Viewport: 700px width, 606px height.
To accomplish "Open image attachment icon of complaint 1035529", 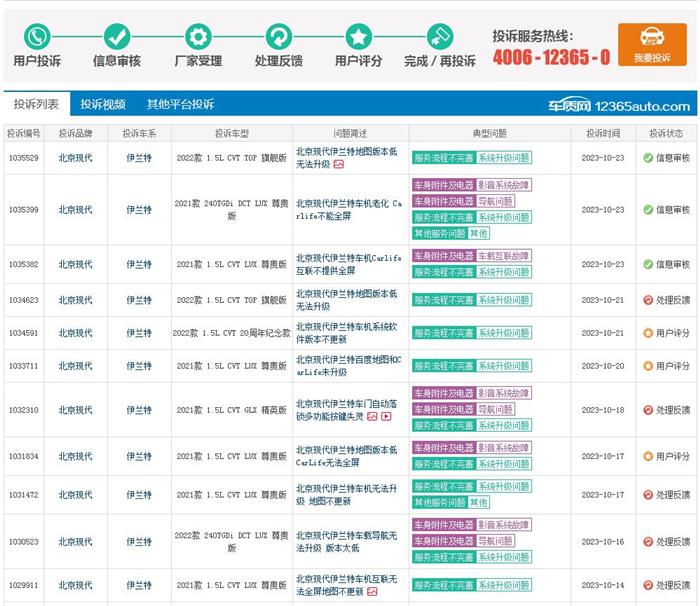I will click(339, 164).
